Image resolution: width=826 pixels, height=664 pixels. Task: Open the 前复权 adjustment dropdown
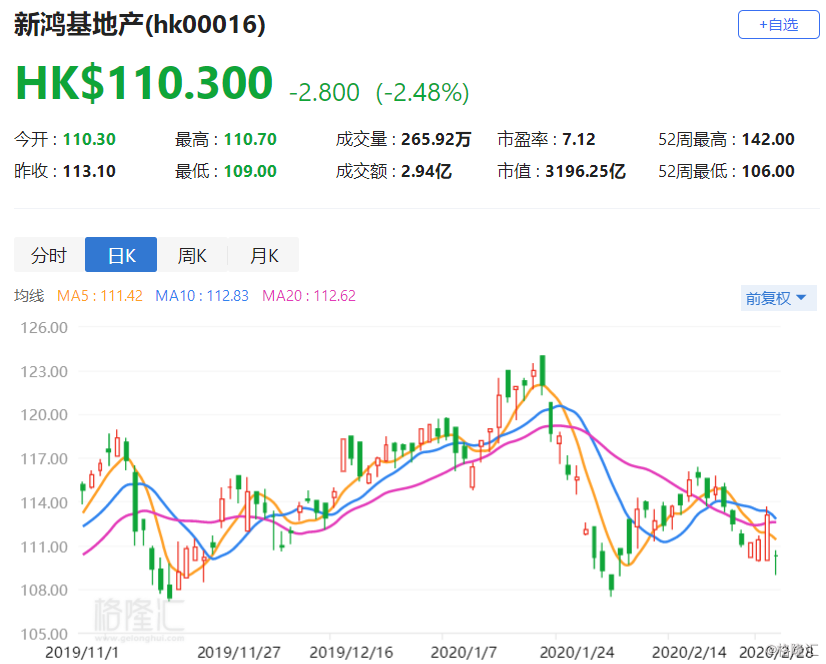(x=778, y=298)
